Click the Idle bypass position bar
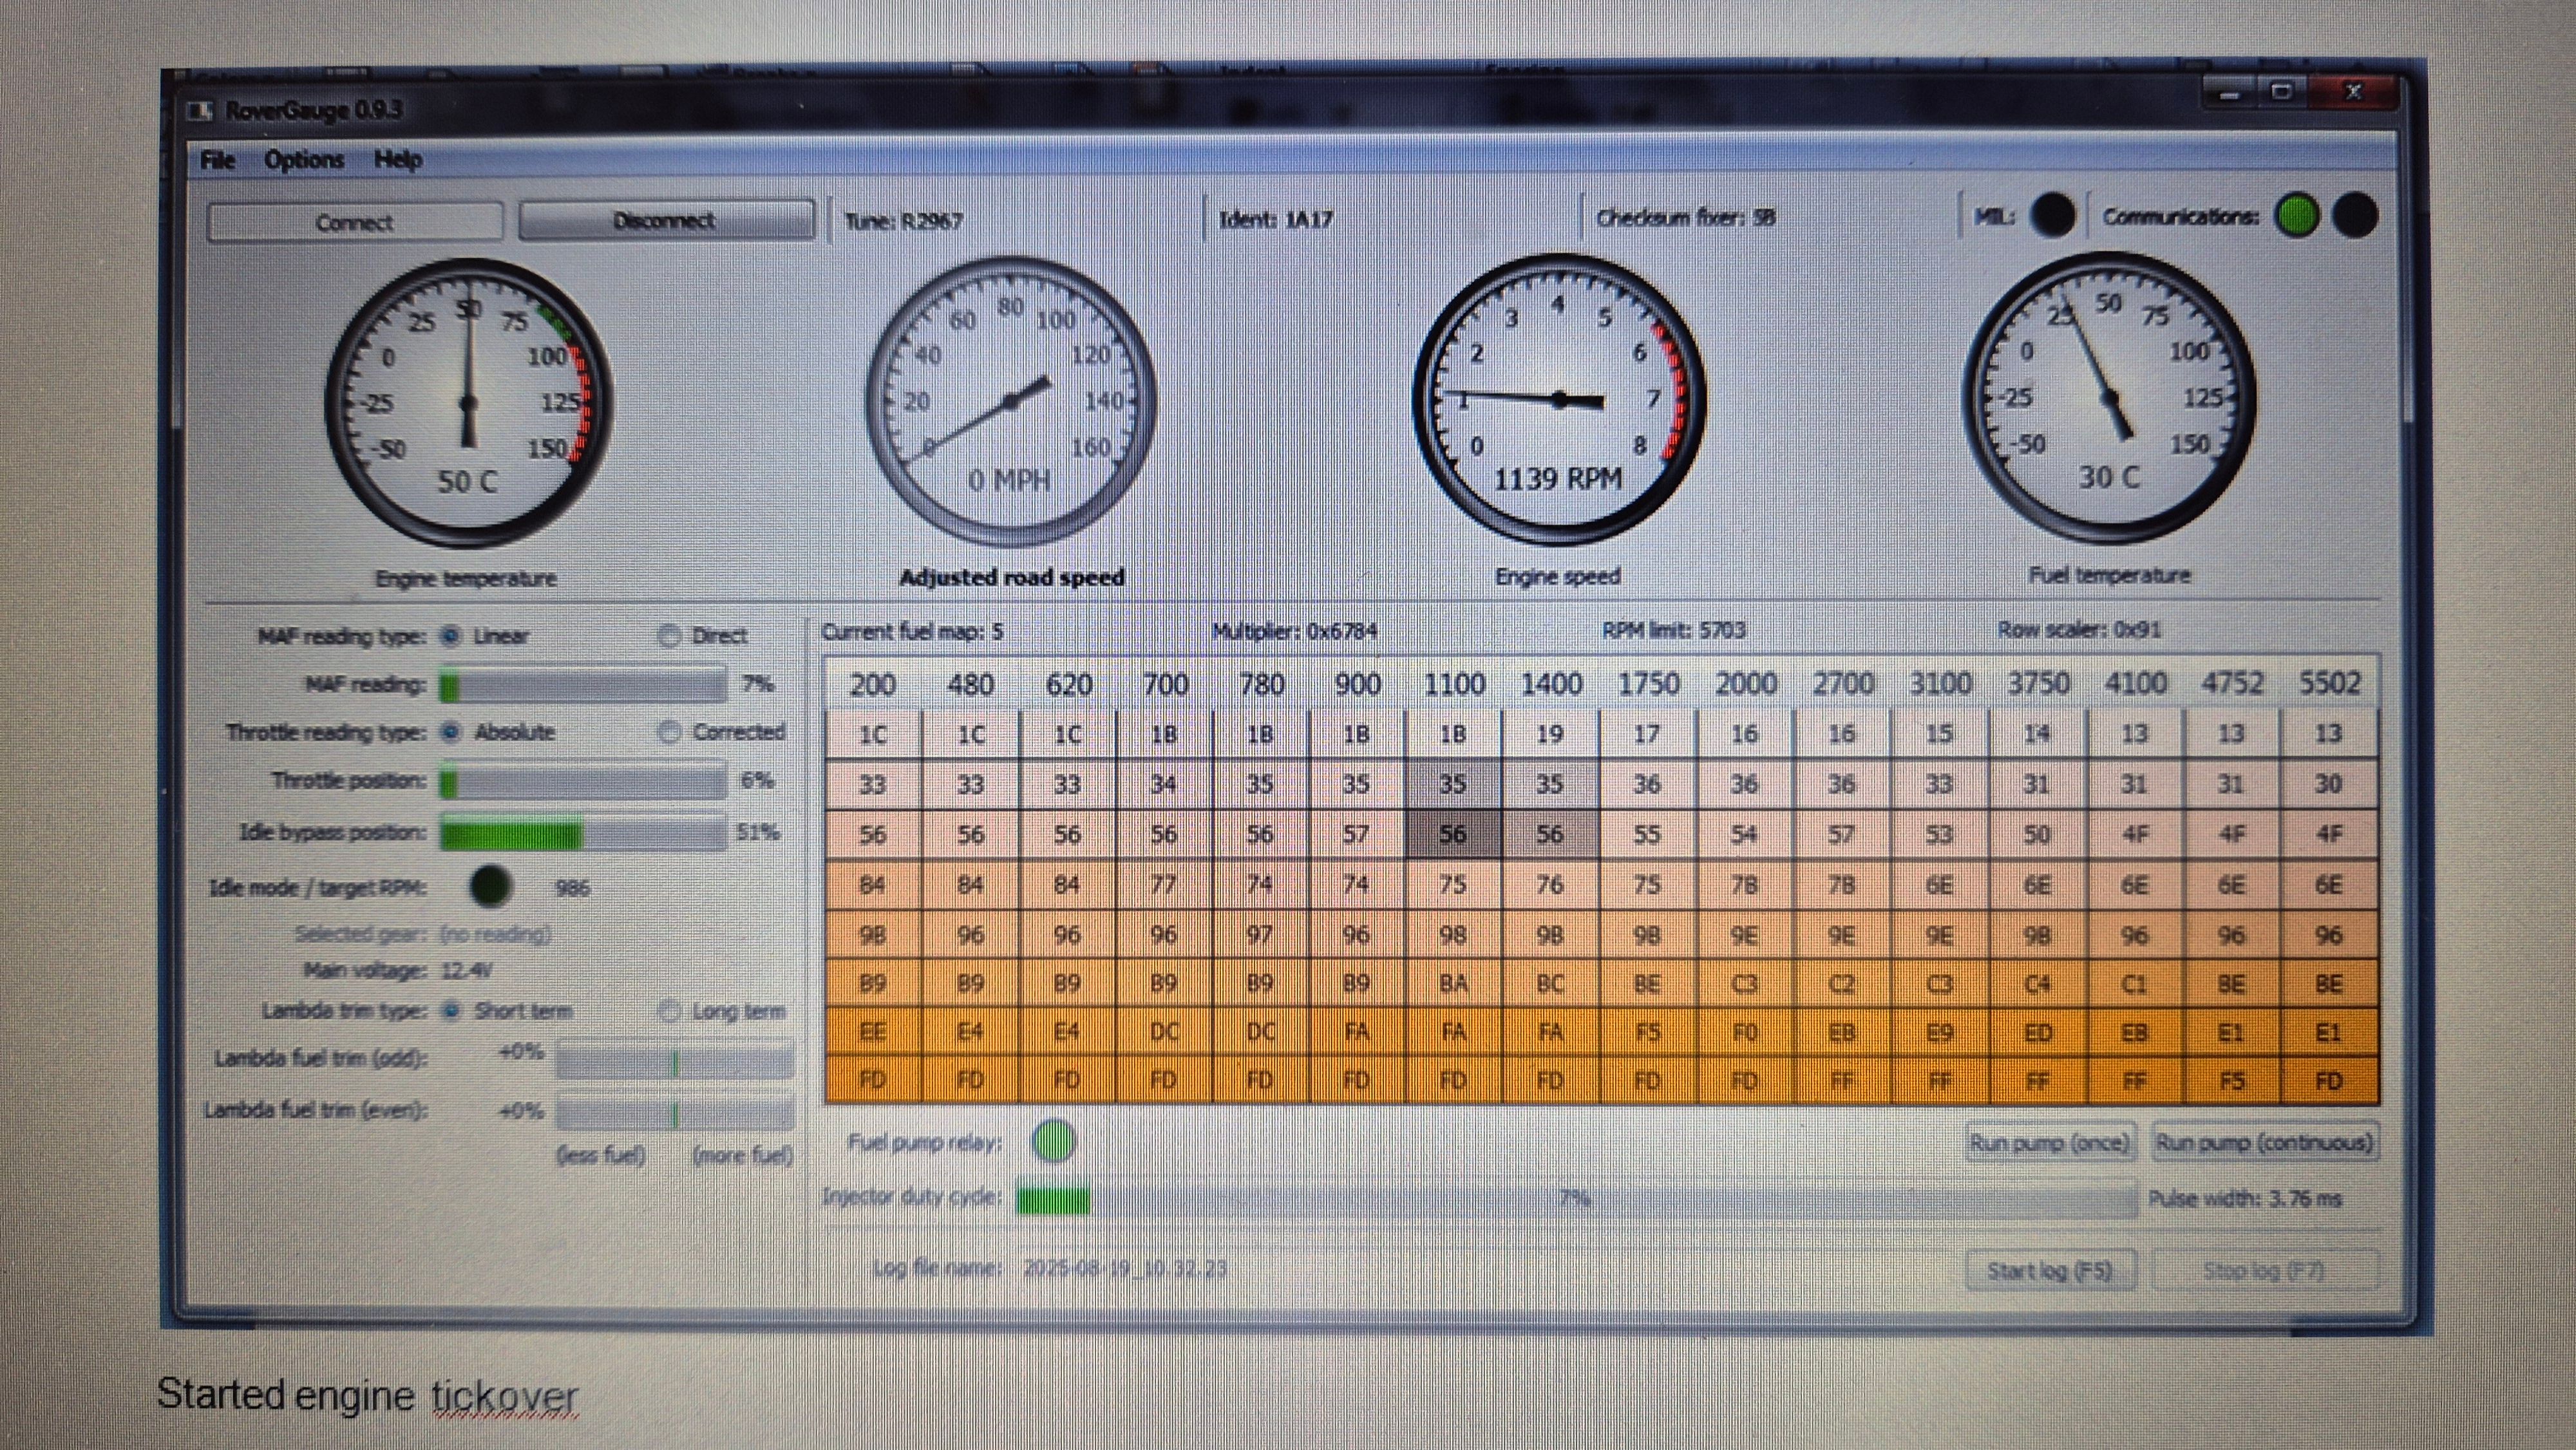 coord(583,833)
